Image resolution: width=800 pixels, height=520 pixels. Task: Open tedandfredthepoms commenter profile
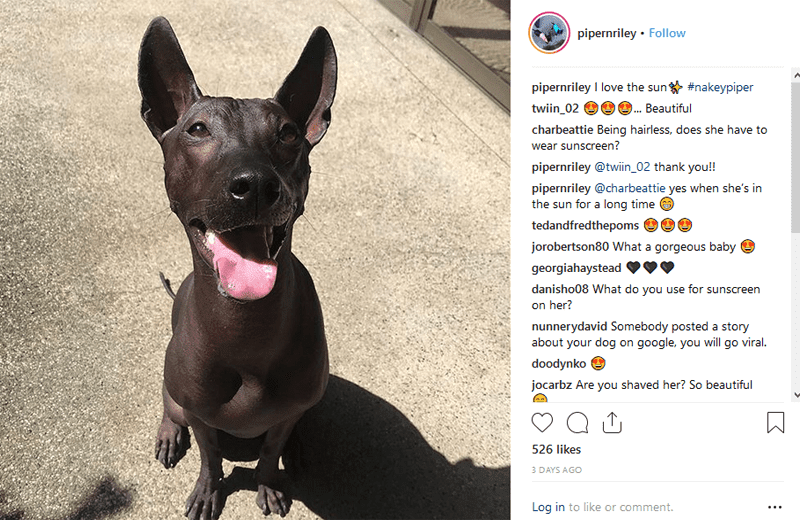pos(585,226)
